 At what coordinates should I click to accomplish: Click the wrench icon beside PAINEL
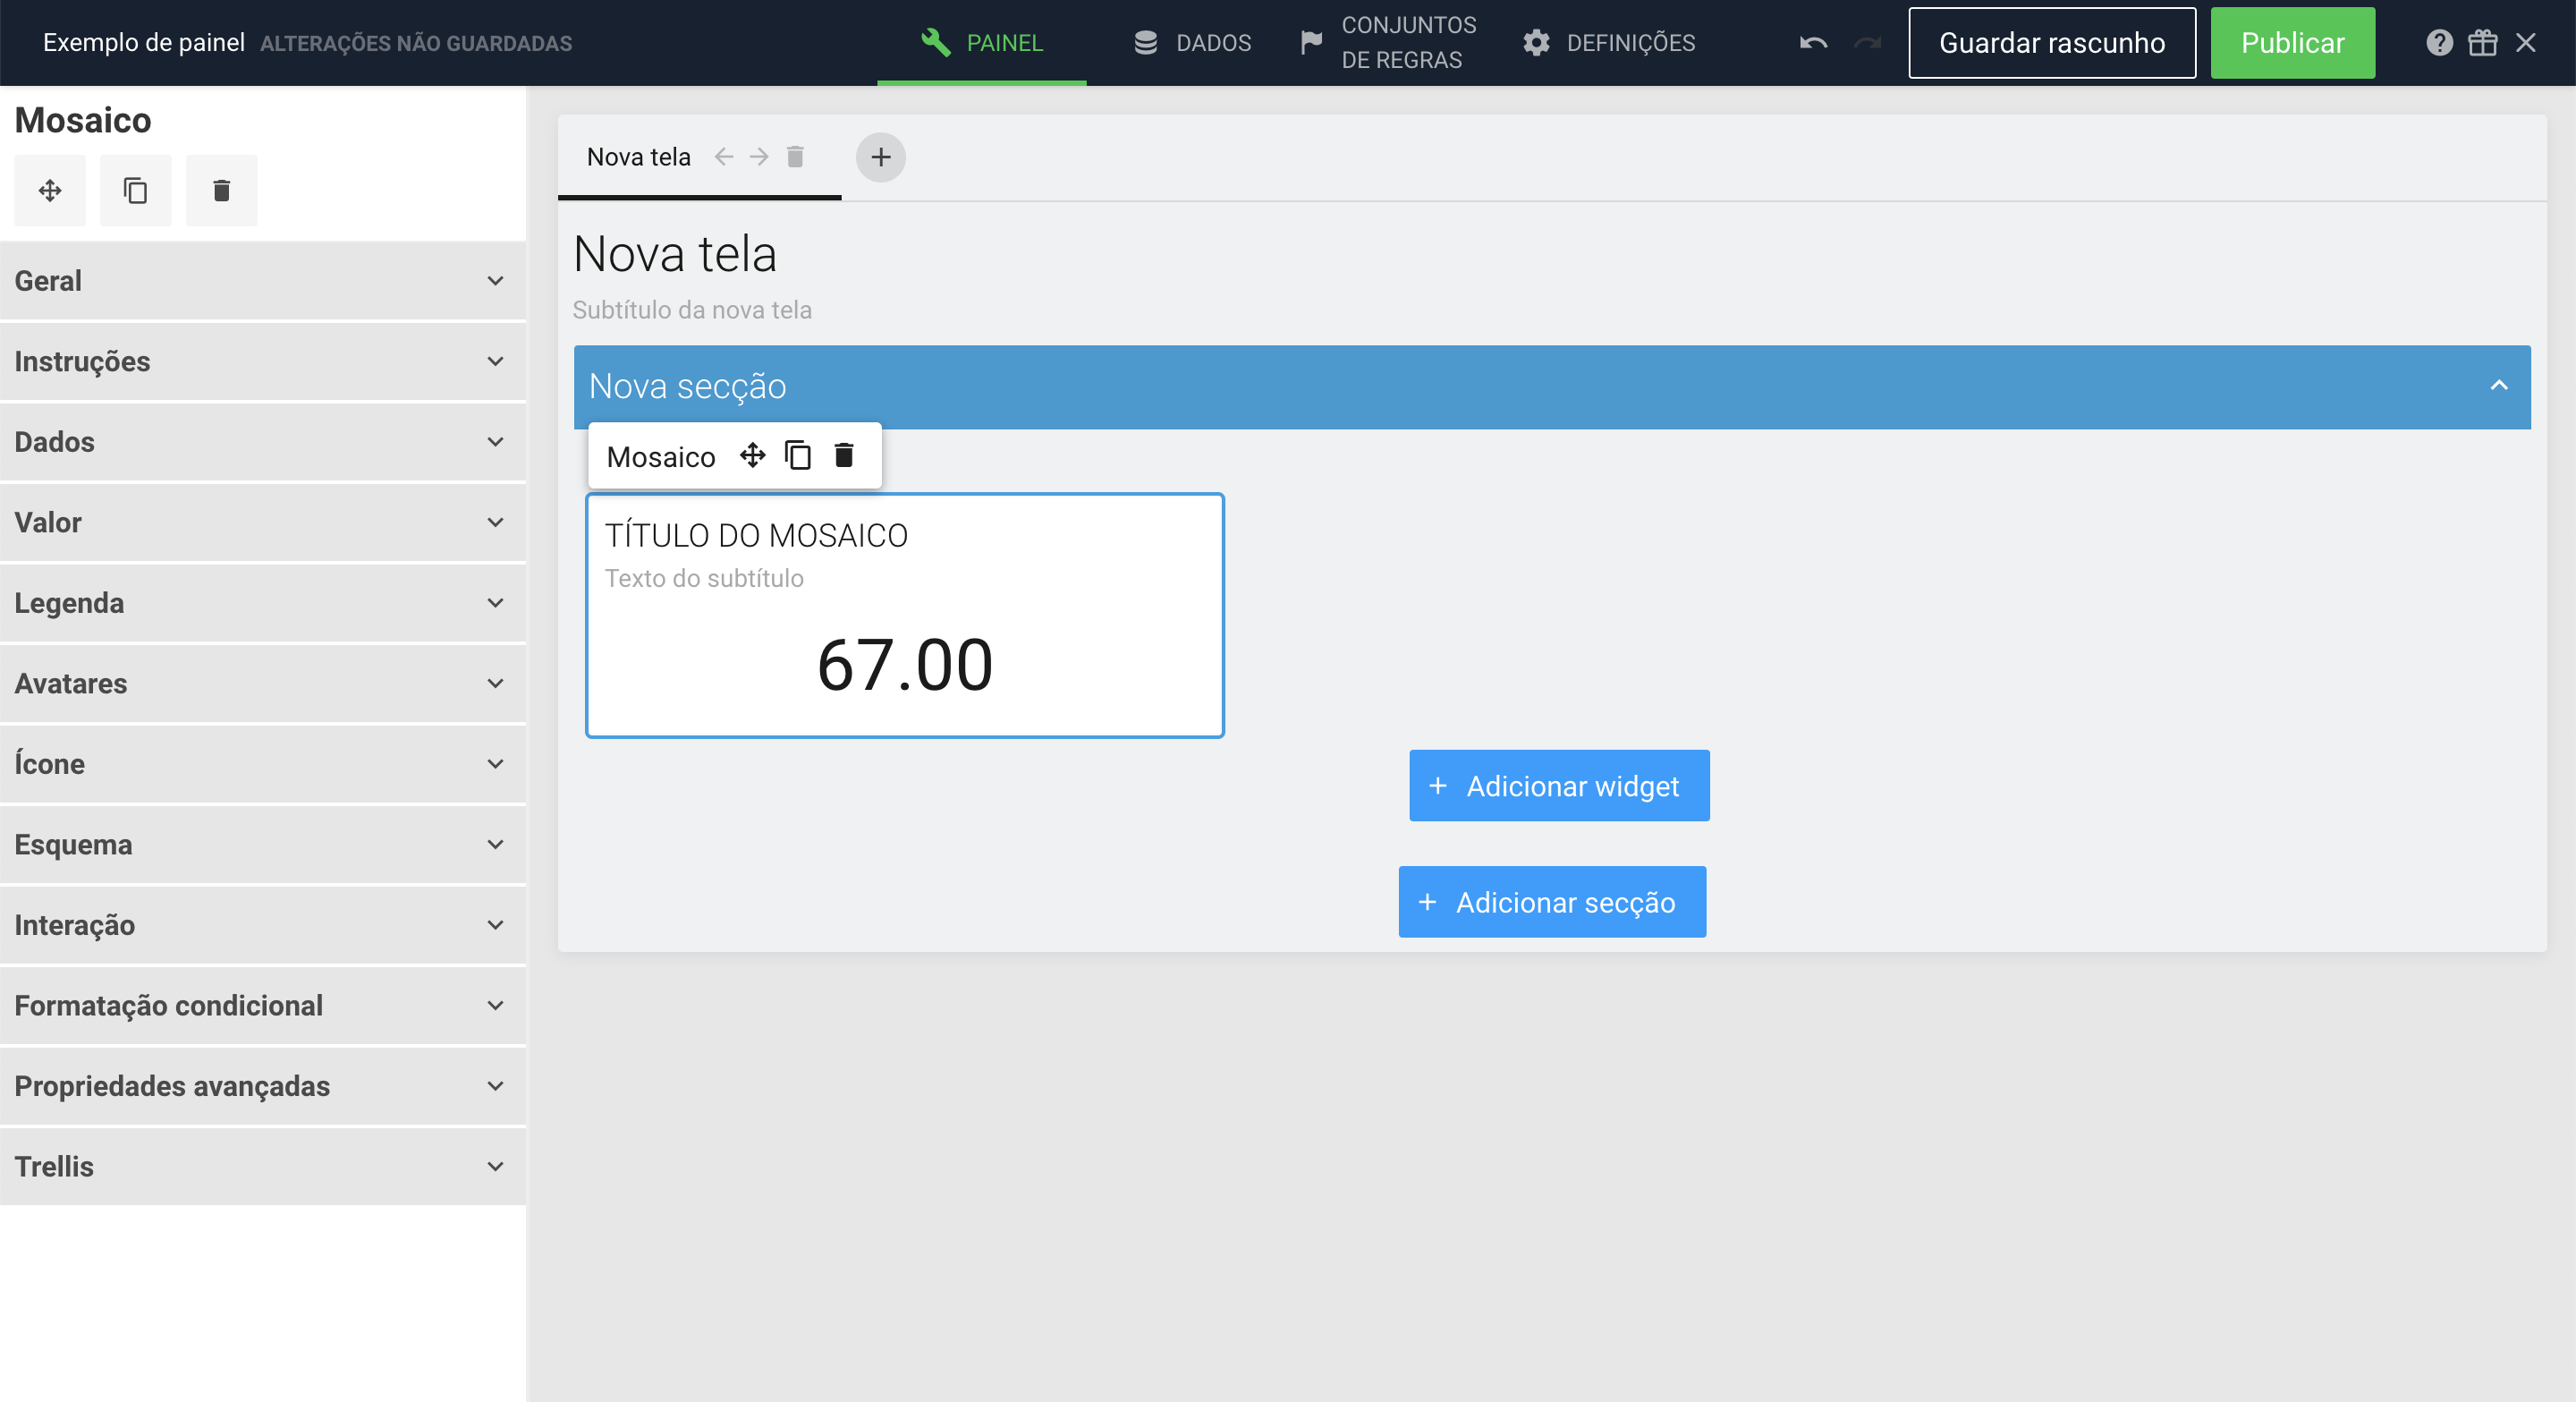pos(936,42)
